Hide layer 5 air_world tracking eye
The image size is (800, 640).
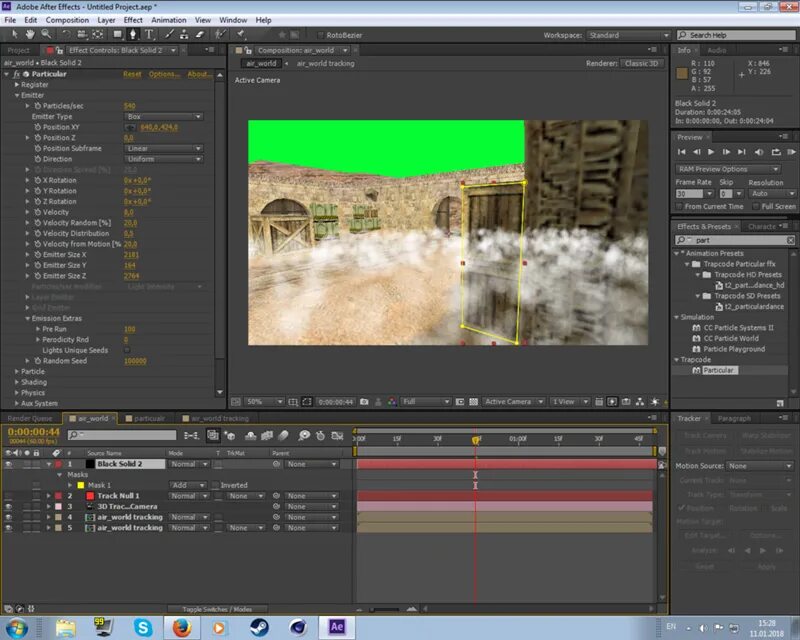pos(8,528)
